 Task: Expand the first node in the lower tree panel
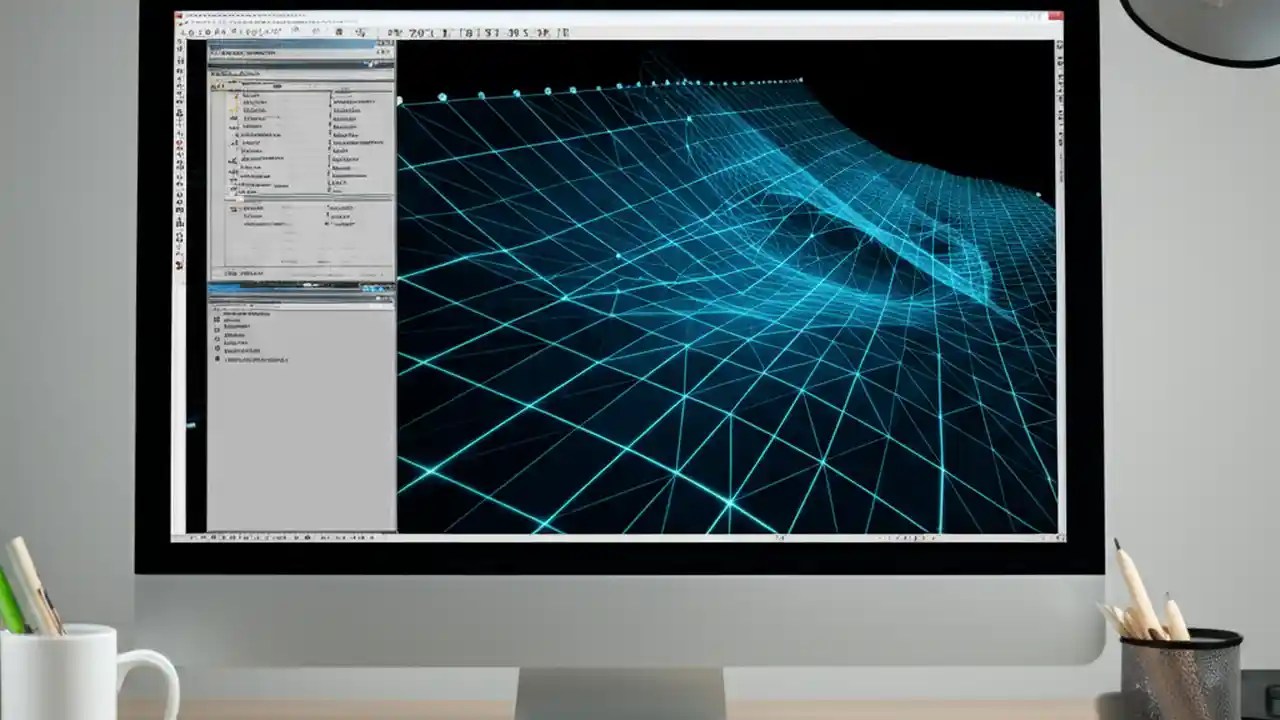click(216, 312)
